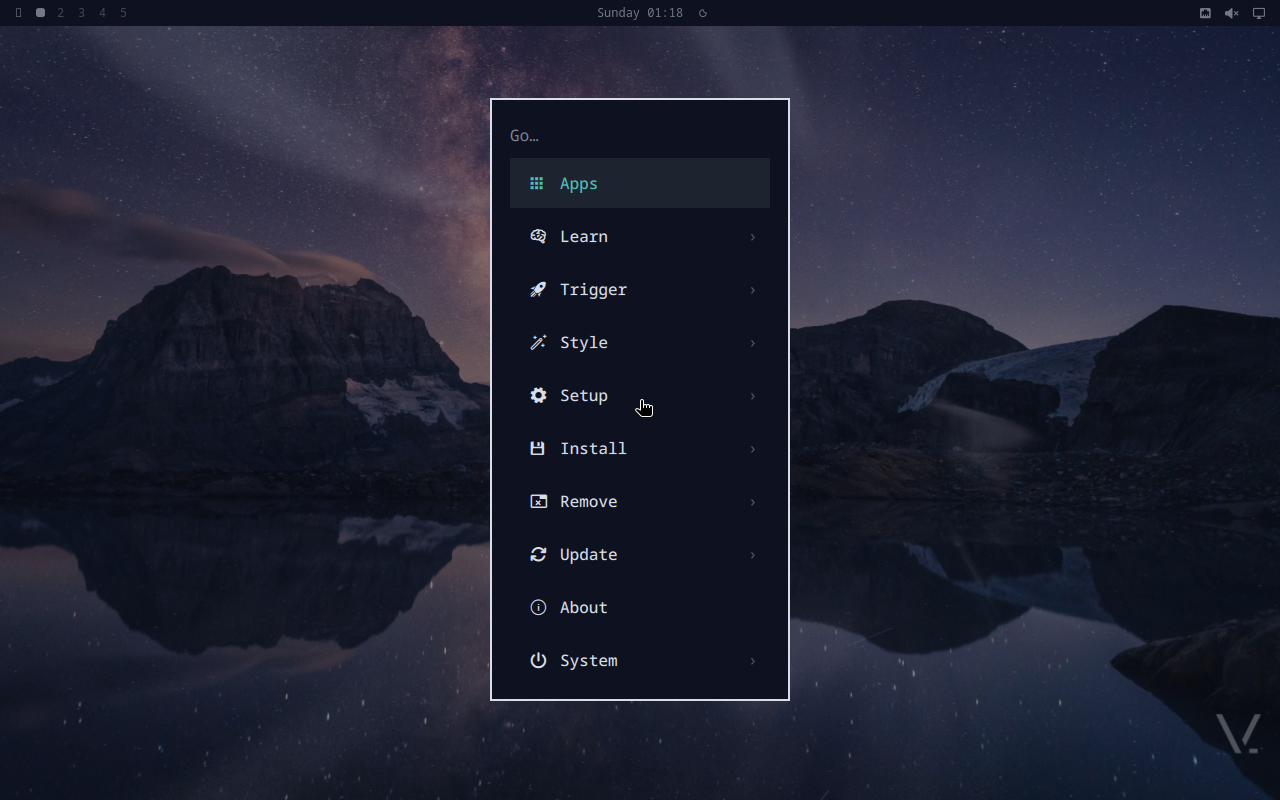Open the System menu label
The width and height of the screenshot is (1280, 800).
coord(589,661)
